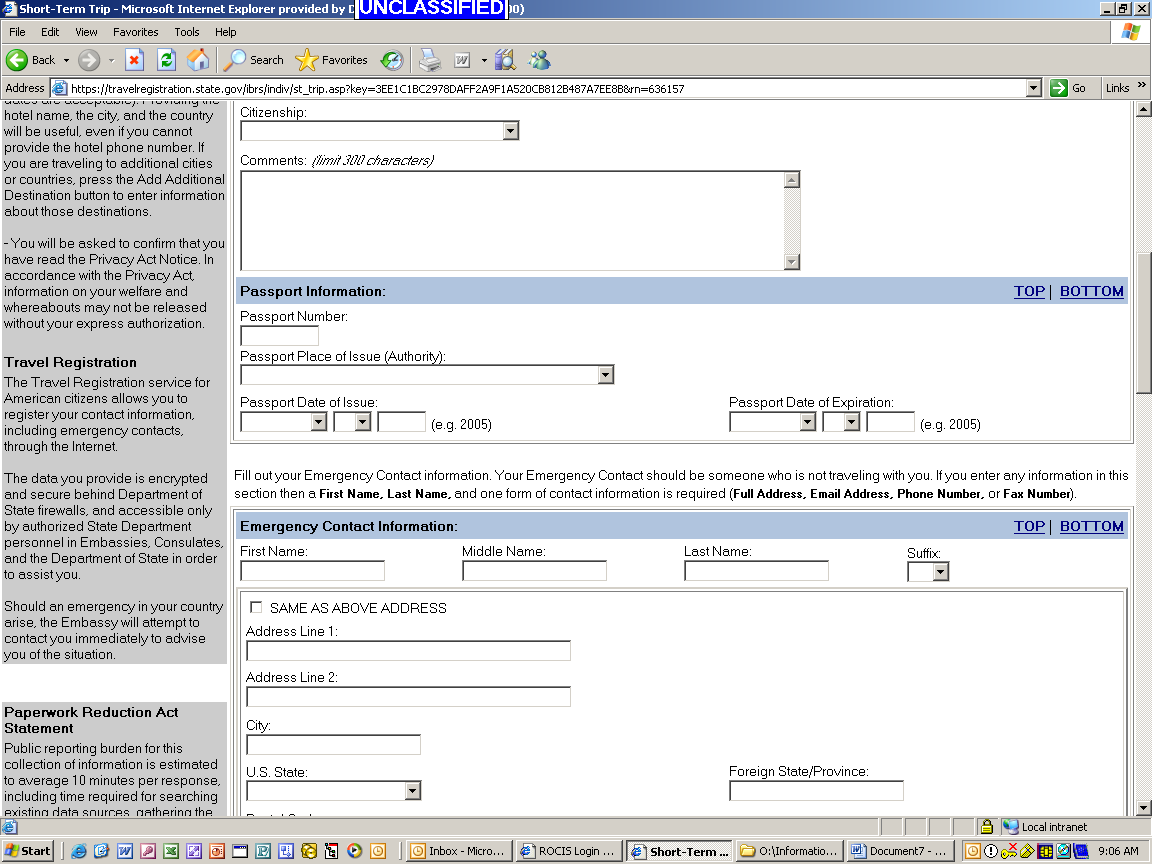1152x864 pixels.
Task: Switch to Inbox window in taskbar
Action: point(458,851)
